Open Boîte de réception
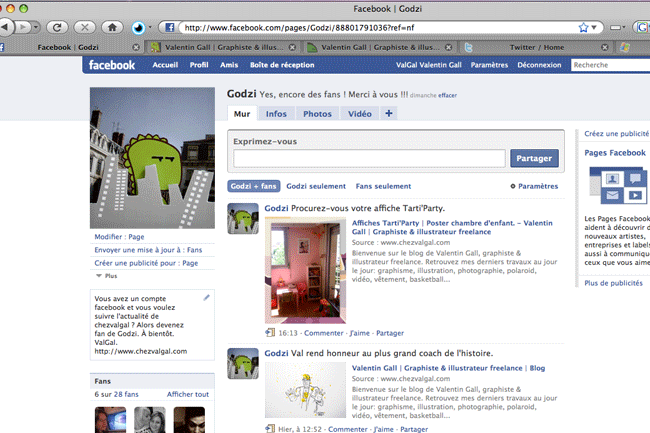This screenshot has height=433, width=650. pos(282,65)
